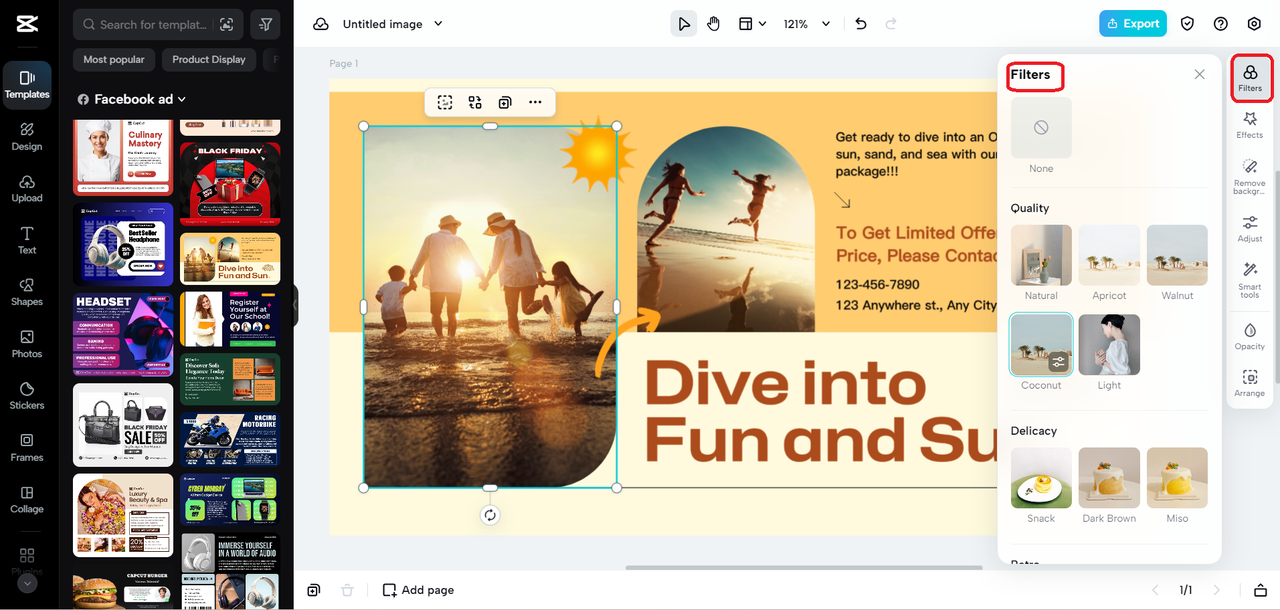The height and width of the screenshot is (610, 1280).
Task: Open the Arrange panel
Action: coord(1249,383)
